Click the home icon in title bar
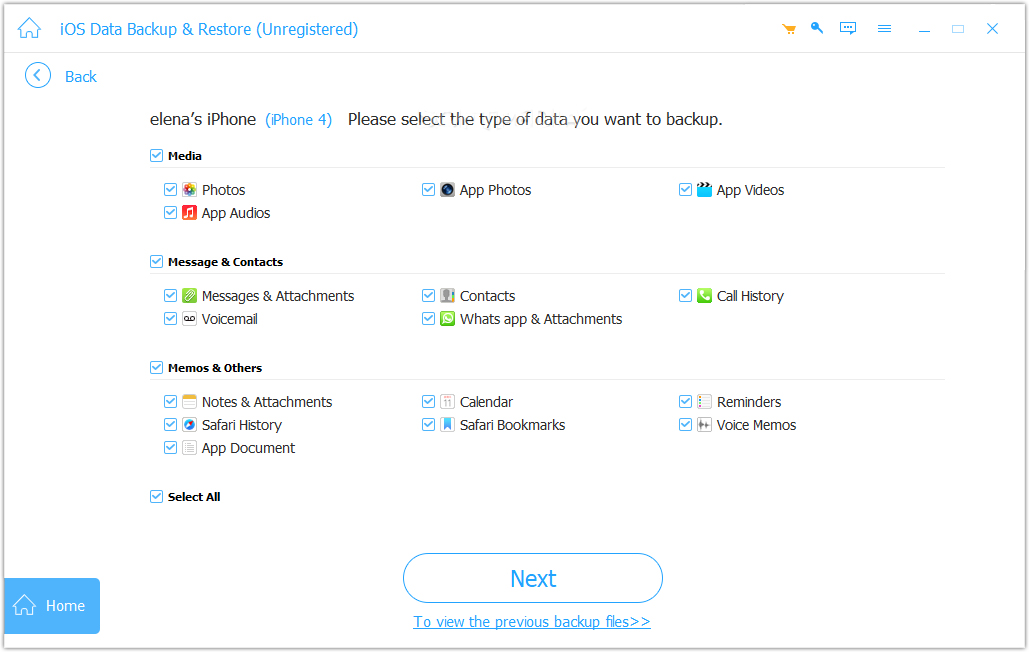This screenshot has height=652, width=1029. point(29,29)
